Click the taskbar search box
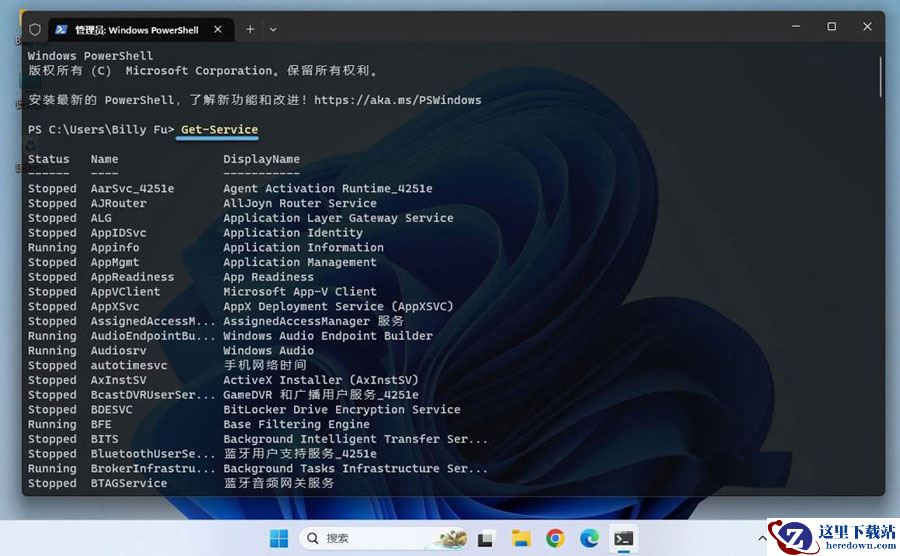This screenshot has height=556, width=900. tap(383, 538)
